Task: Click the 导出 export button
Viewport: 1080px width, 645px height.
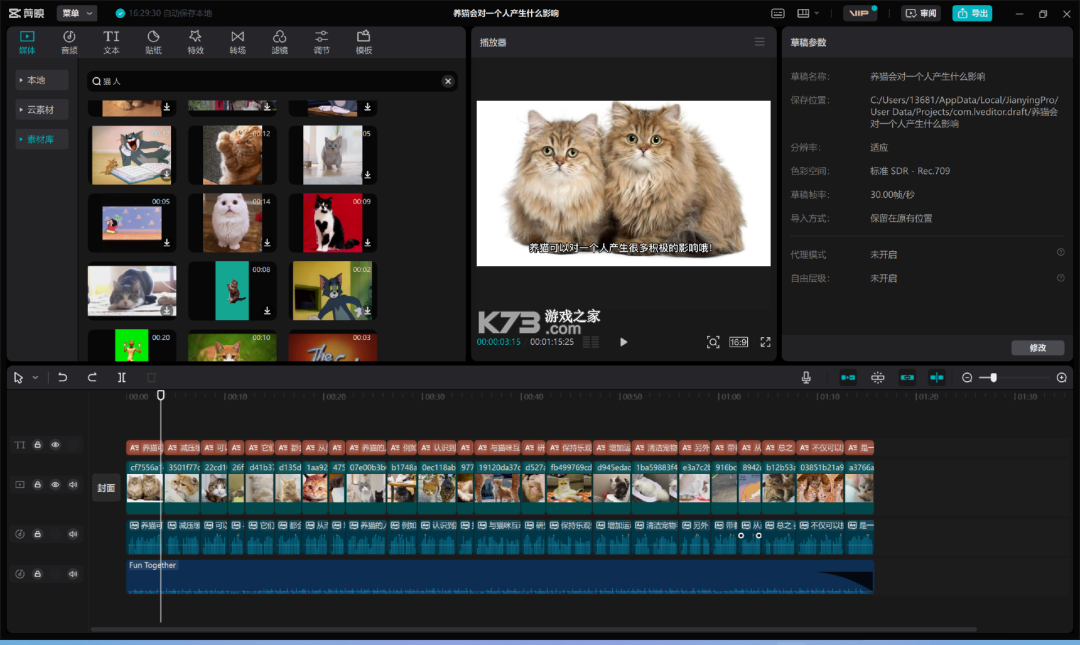Action: click(x=972, y=13)
